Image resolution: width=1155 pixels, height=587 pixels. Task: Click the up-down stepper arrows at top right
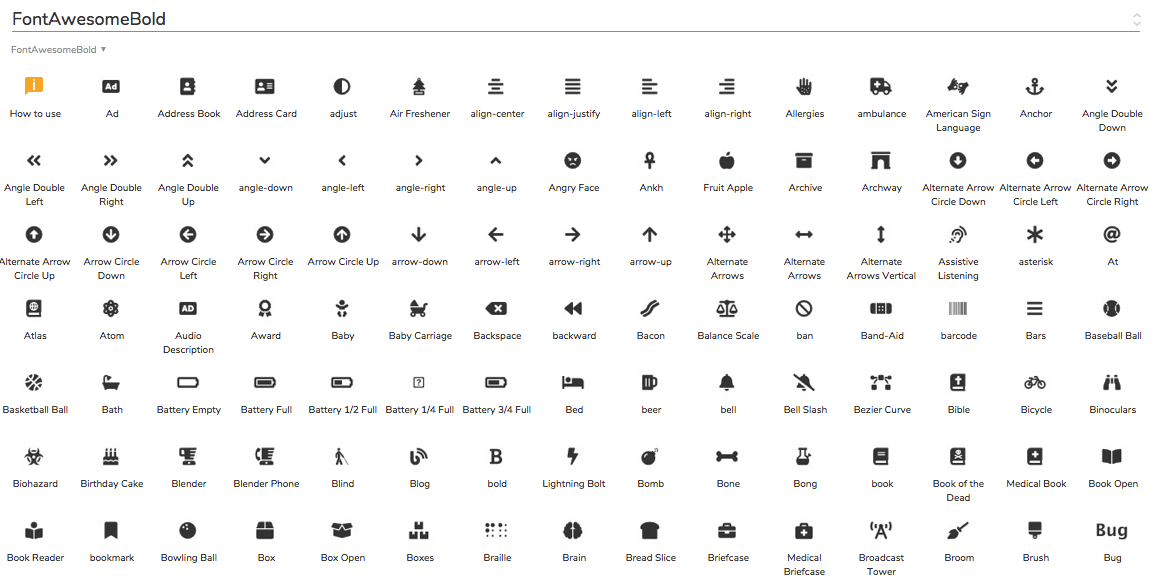tap(1136, 19)
